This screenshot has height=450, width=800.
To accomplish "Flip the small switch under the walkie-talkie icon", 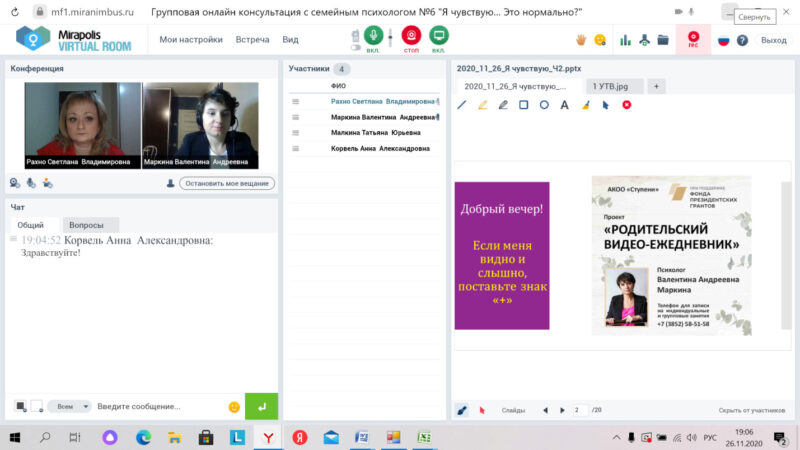I will click(x=356, y=47).
